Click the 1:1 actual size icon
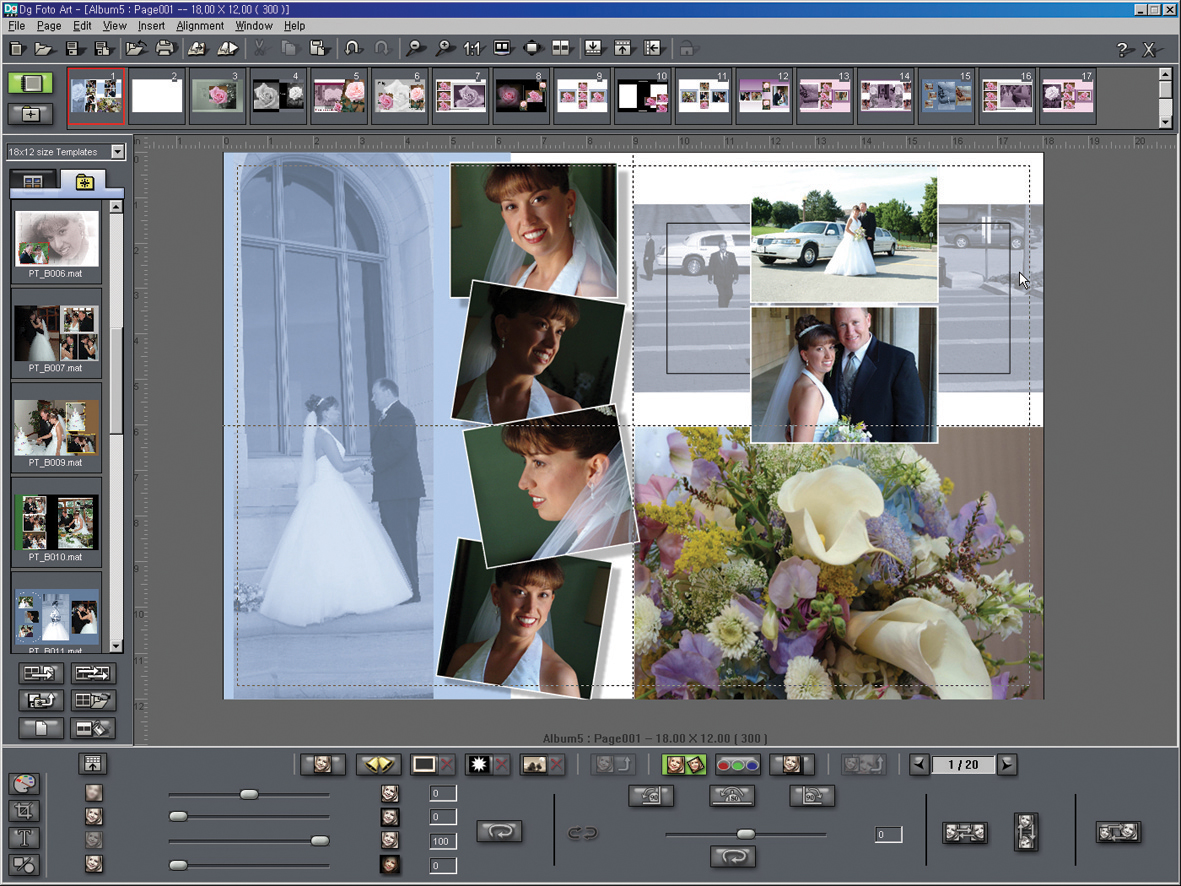The image size is (1181, 886). coord(472,48)
